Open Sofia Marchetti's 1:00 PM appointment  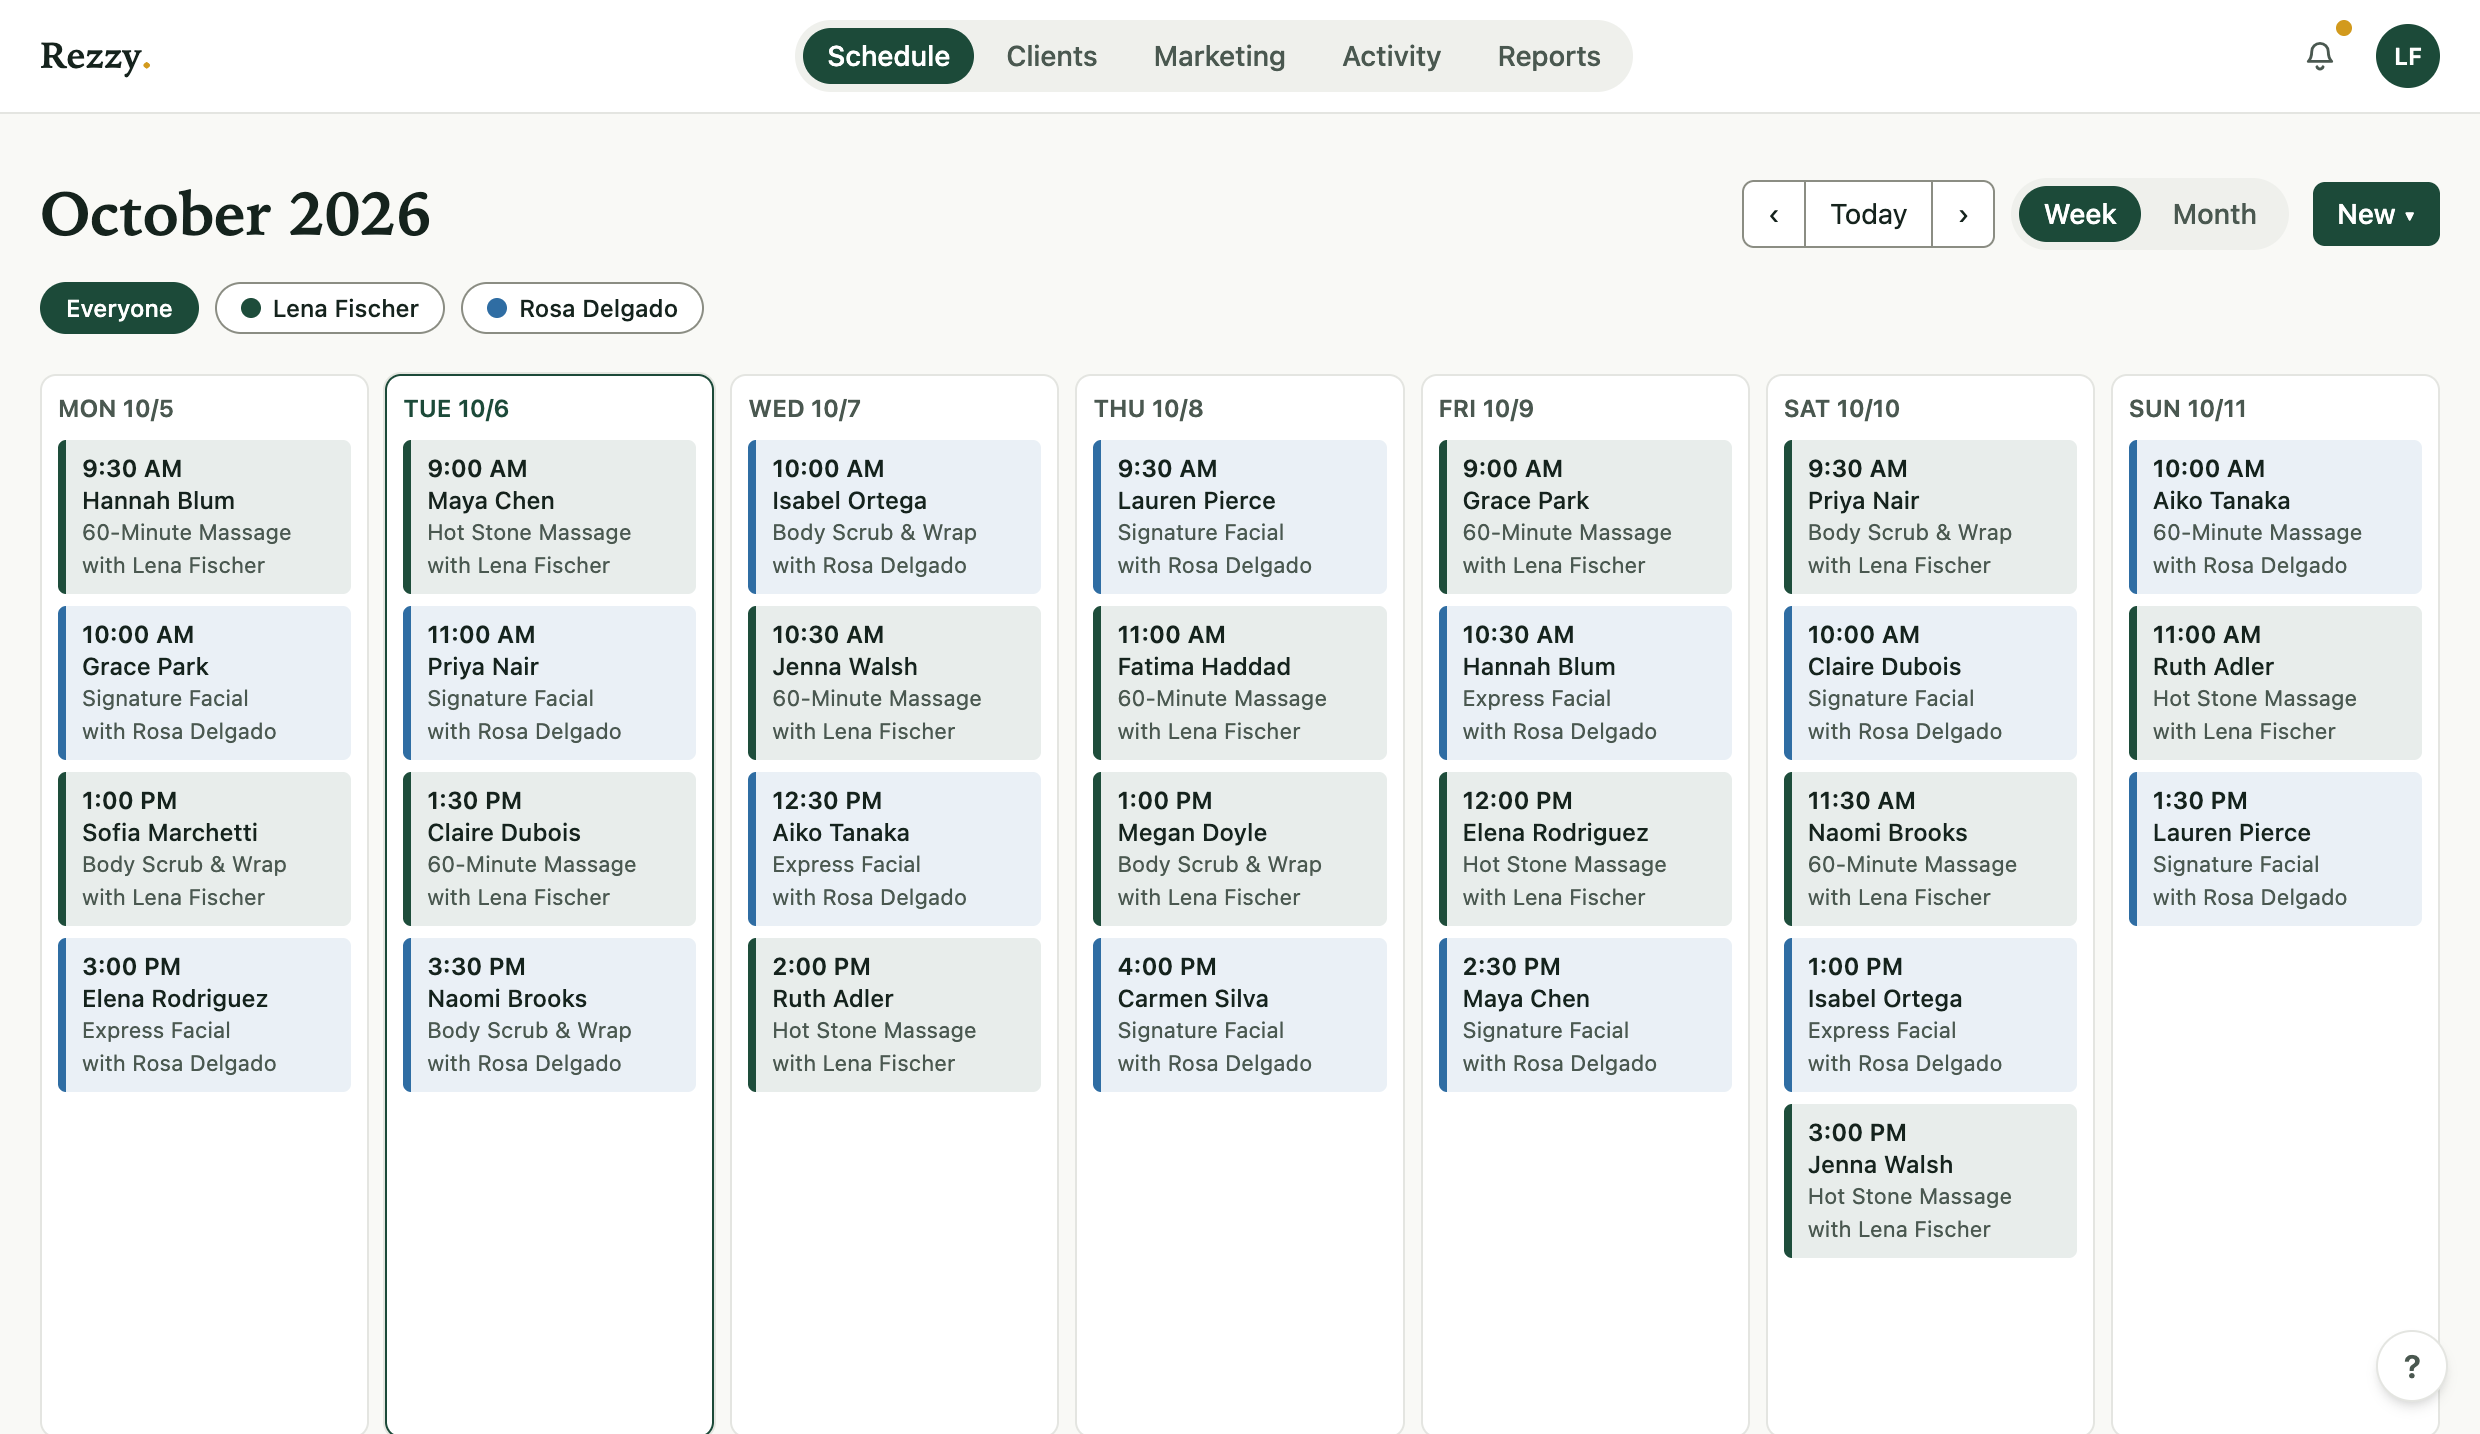pyautogui.click(x=204, y=848)
